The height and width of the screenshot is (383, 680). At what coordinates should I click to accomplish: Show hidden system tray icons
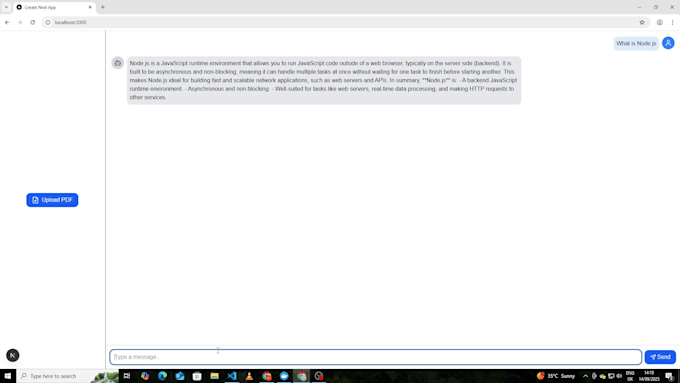[x=585, y=376]
